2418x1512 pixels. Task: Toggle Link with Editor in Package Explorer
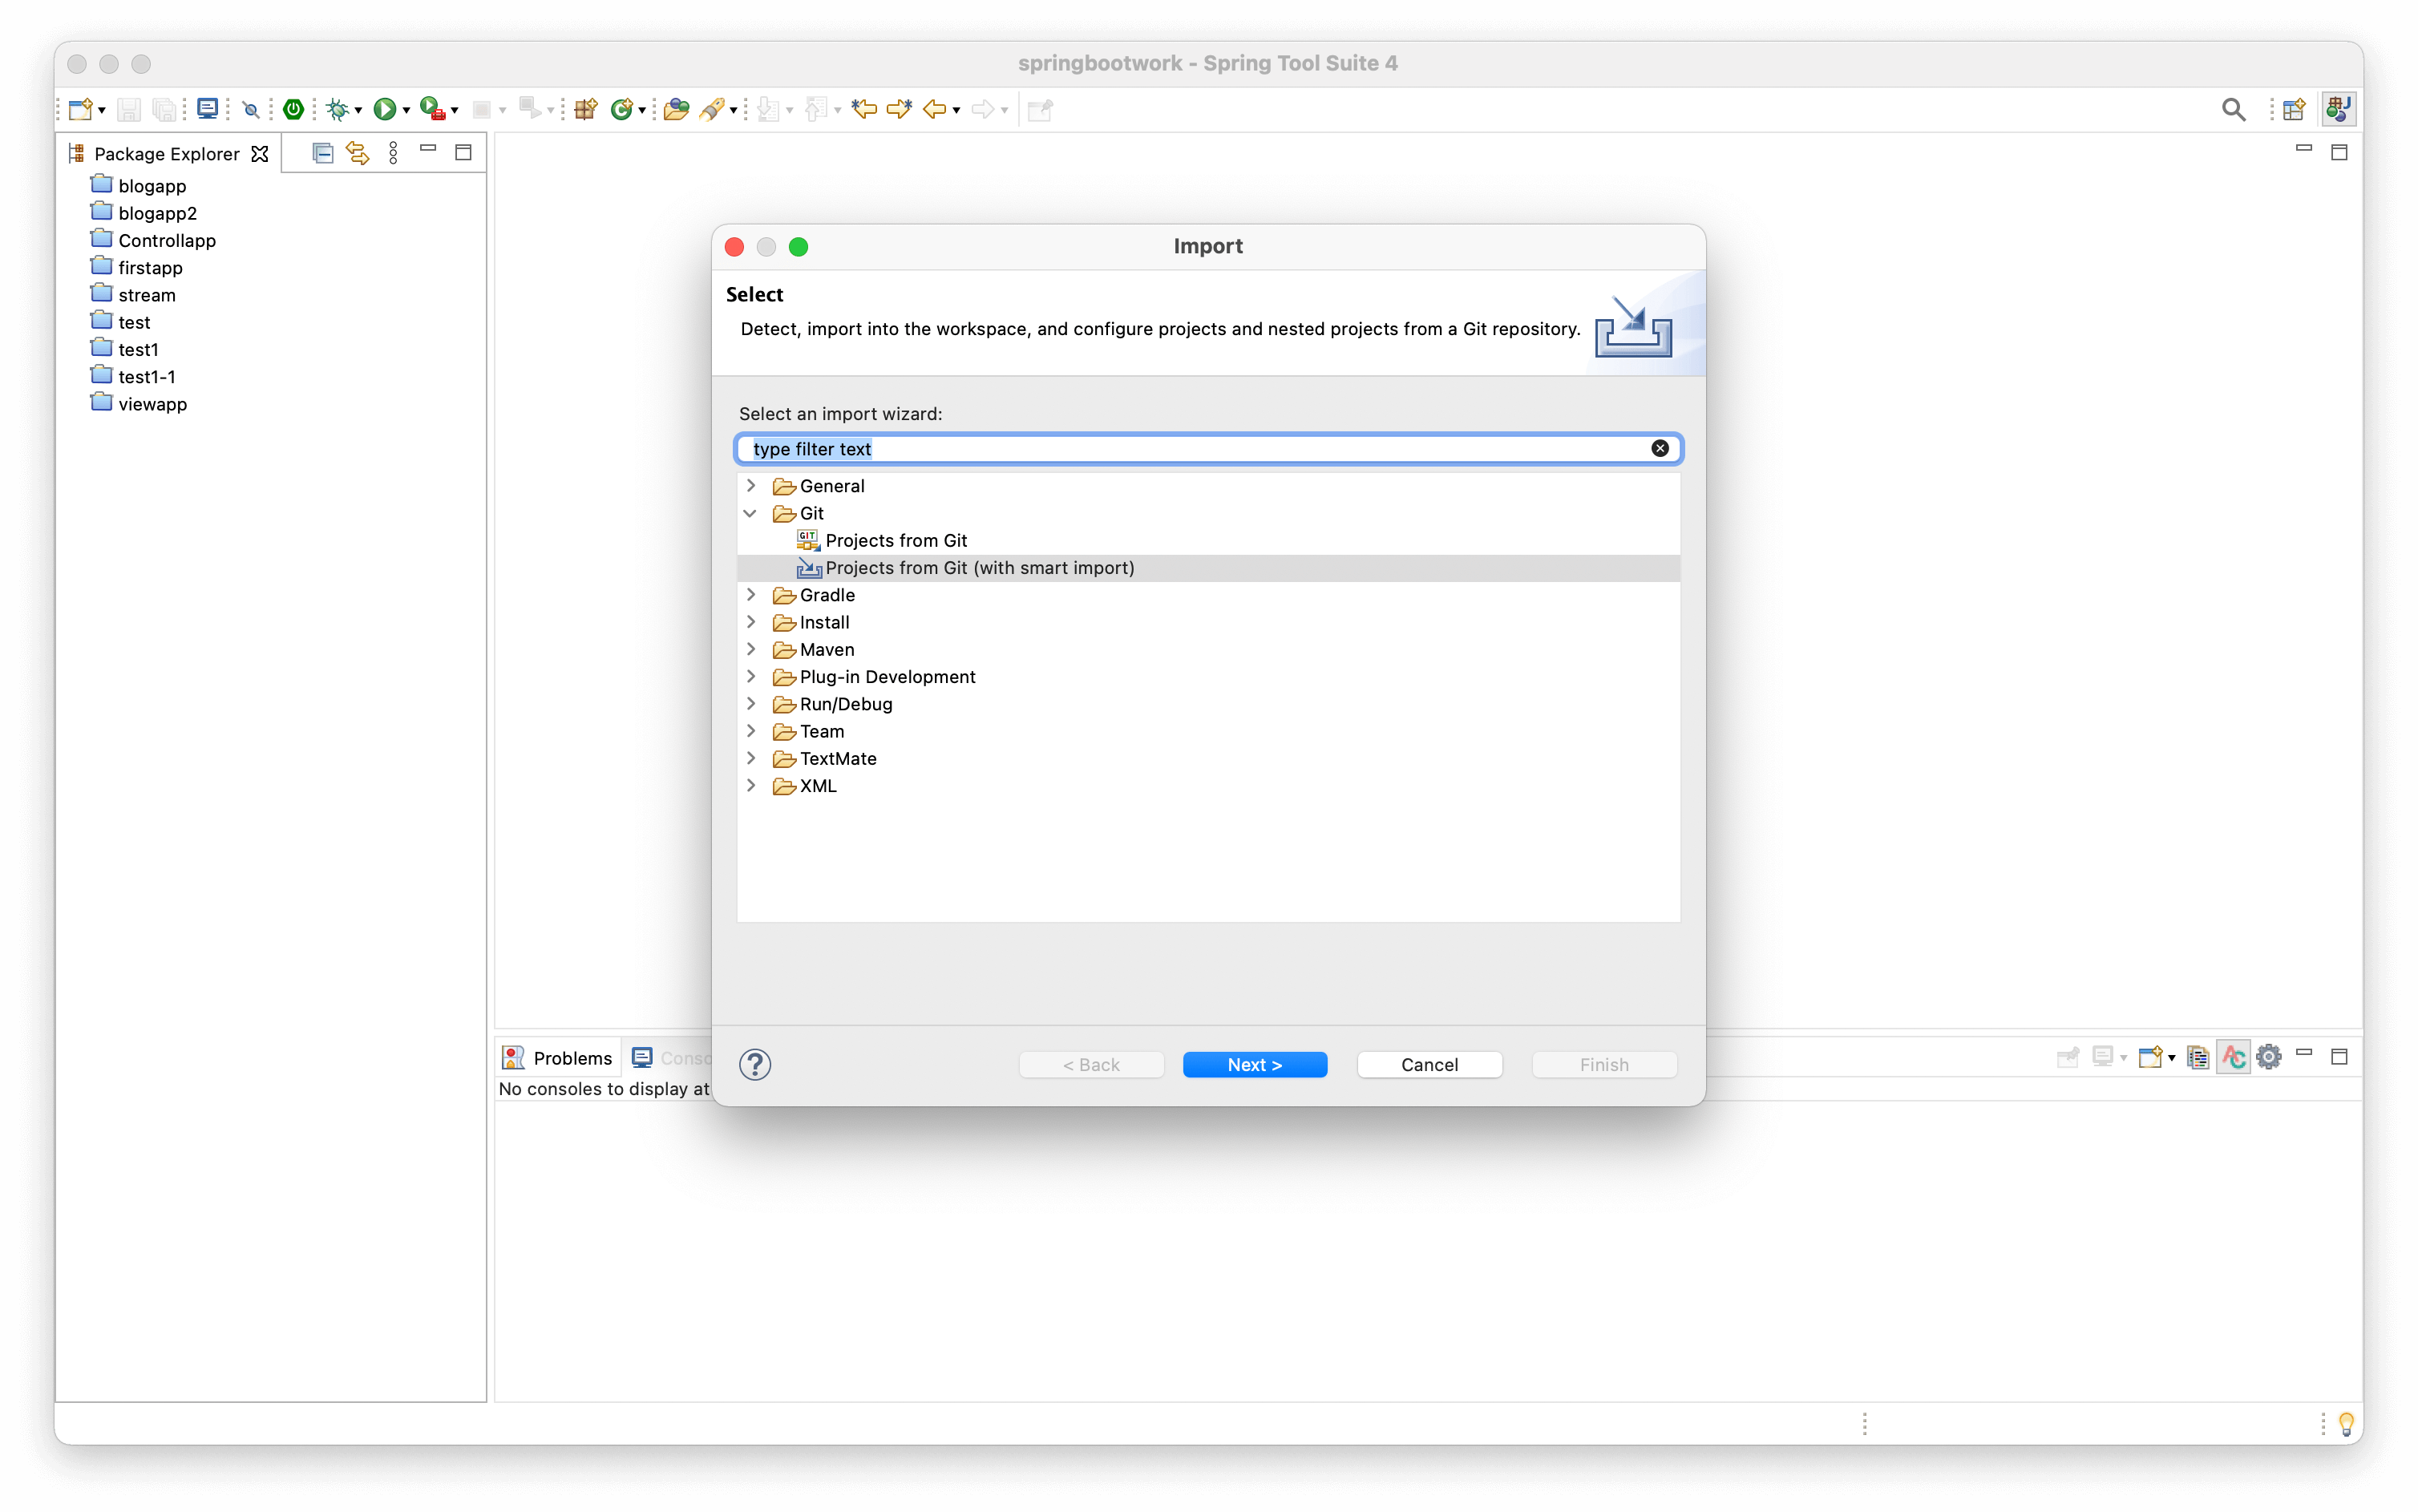tap(357, 153)
